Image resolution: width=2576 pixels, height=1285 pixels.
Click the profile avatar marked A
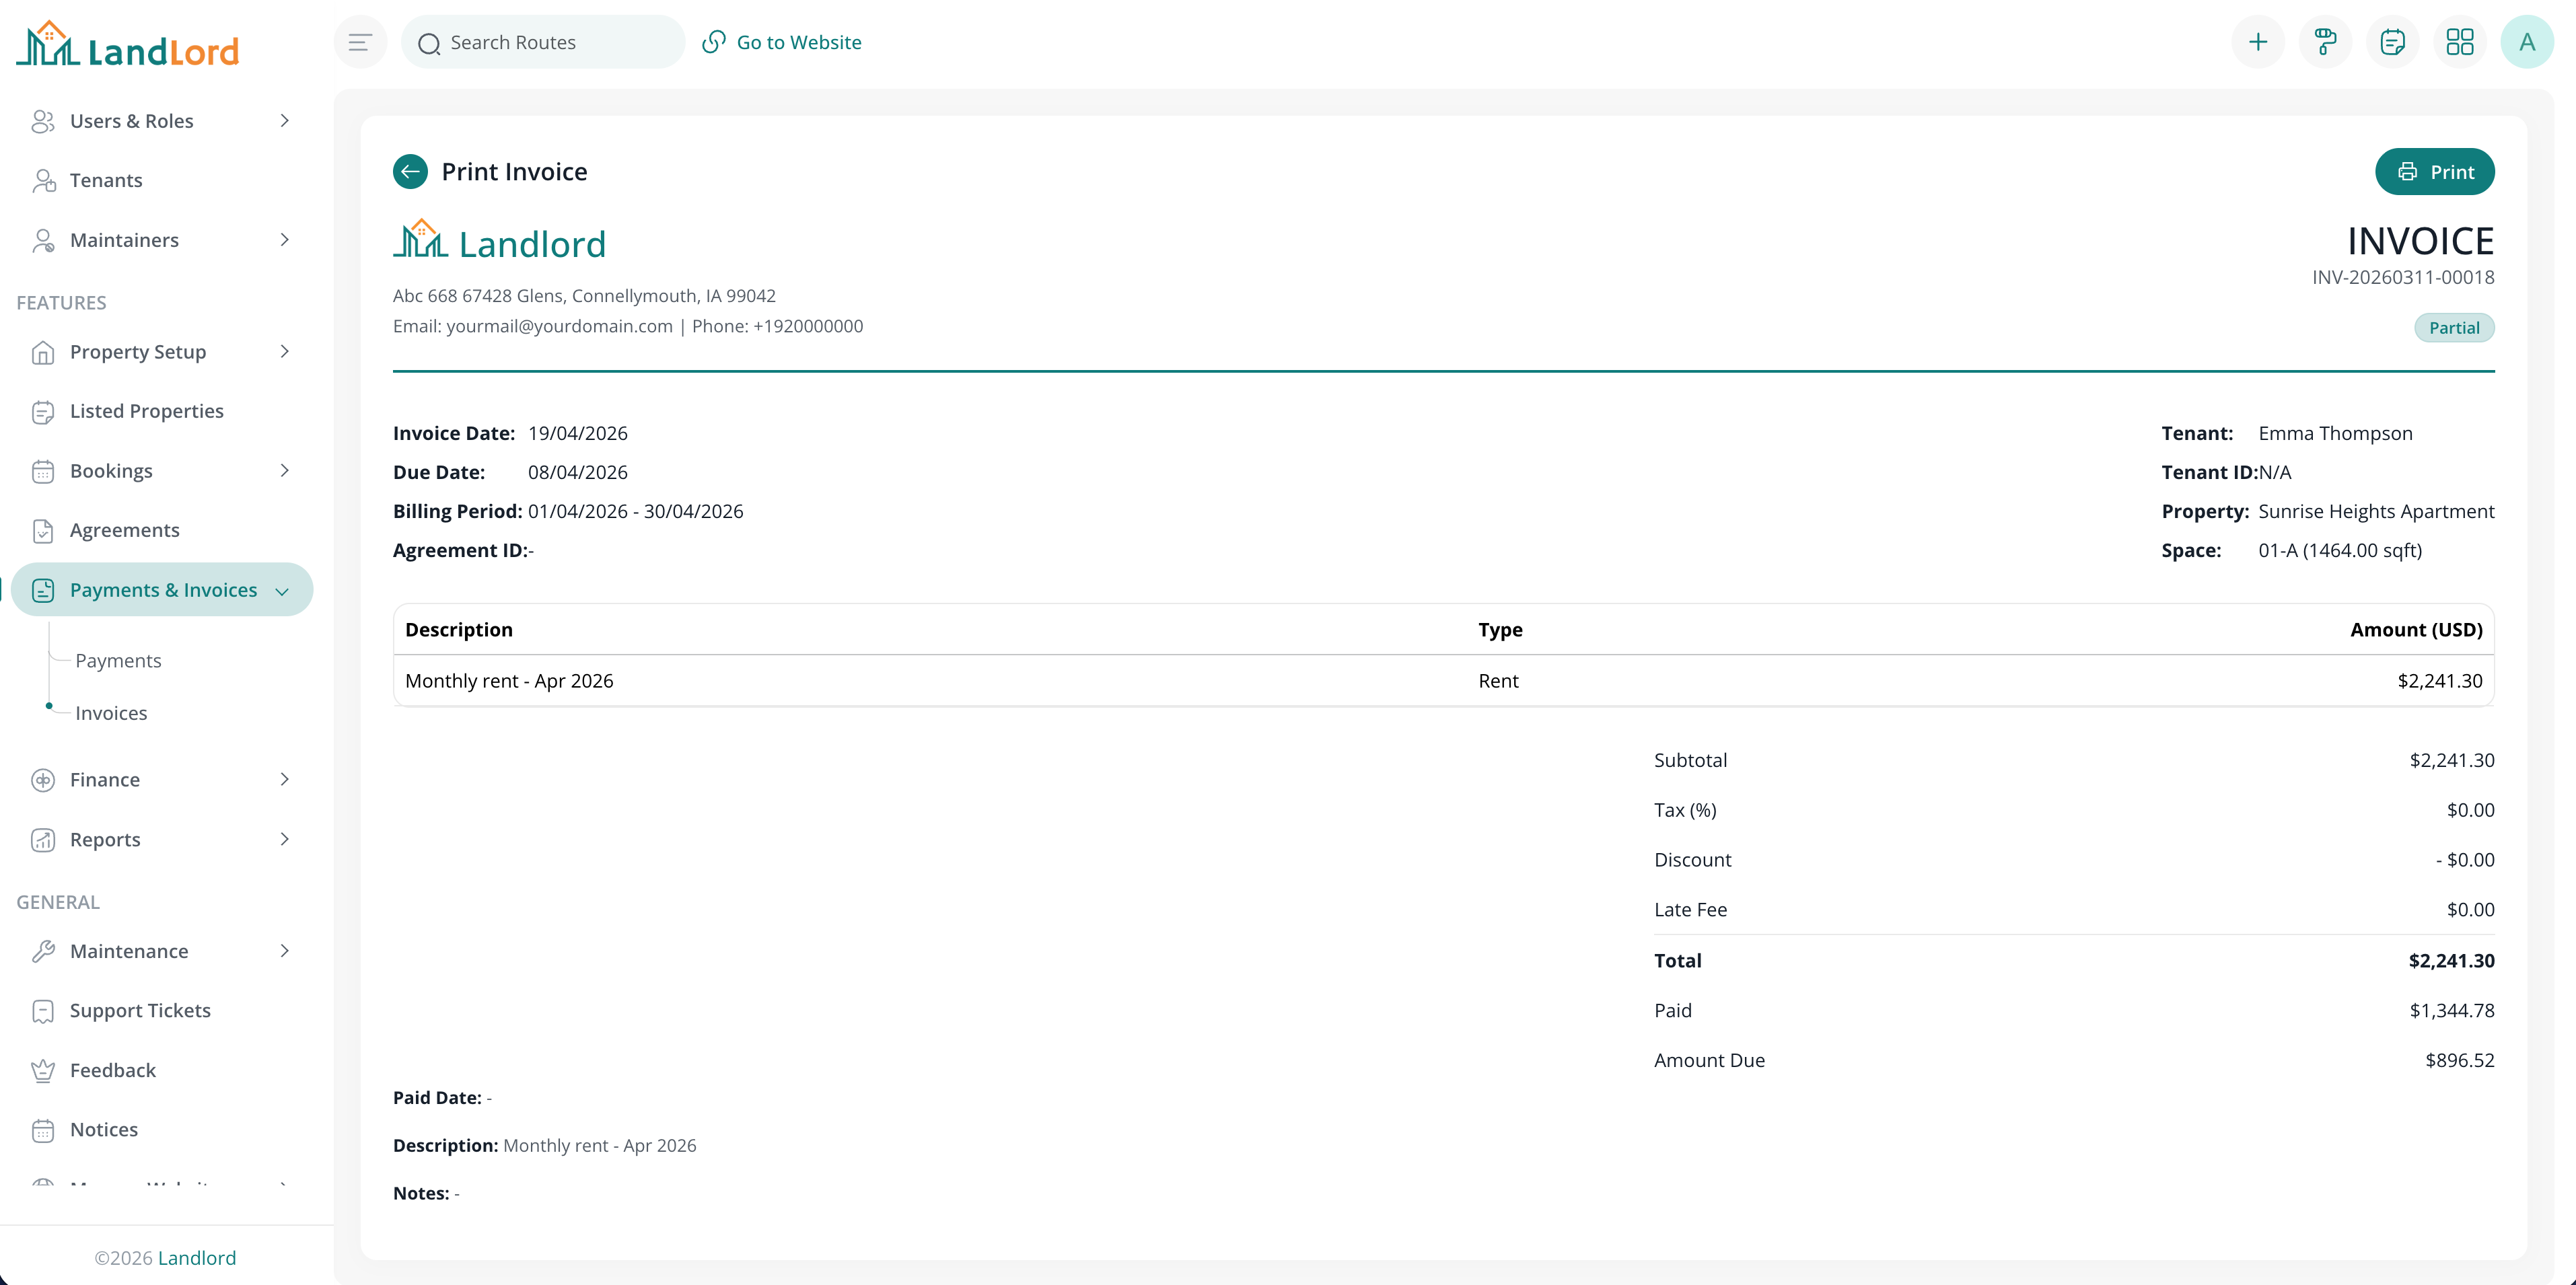click(x=2527, y=41)
